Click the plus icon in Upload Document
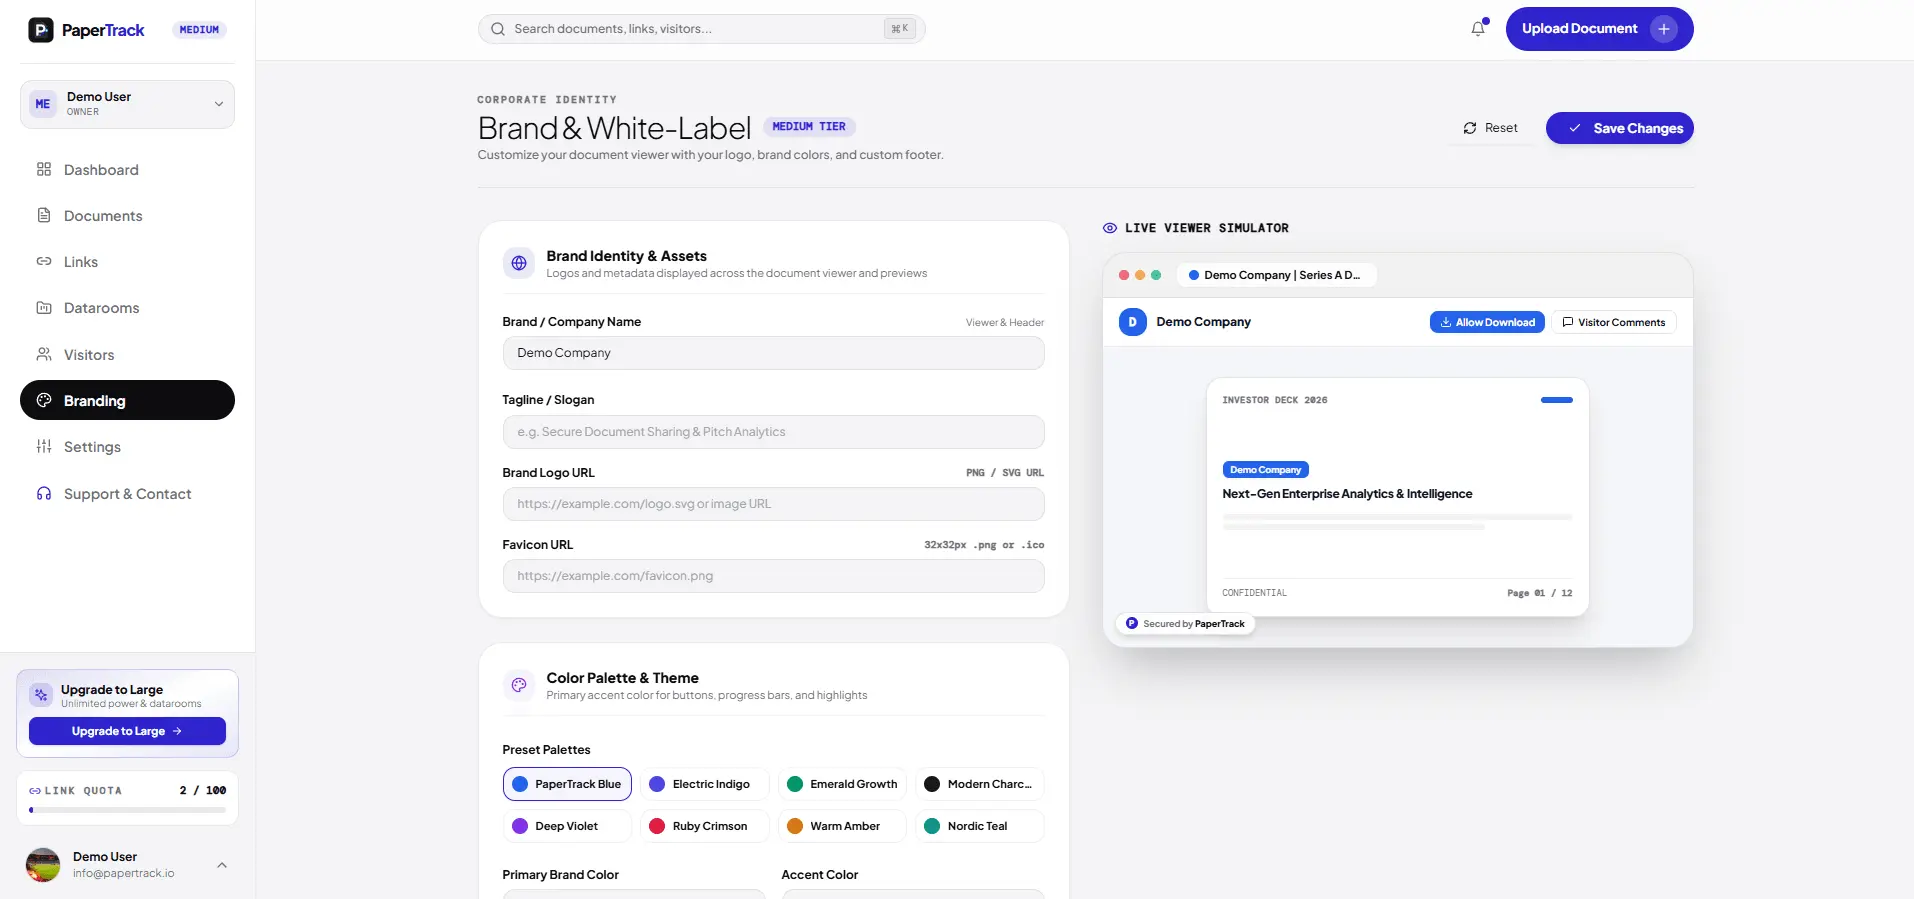Screen dimensions: 1914x899 [x=1664, y=29]
